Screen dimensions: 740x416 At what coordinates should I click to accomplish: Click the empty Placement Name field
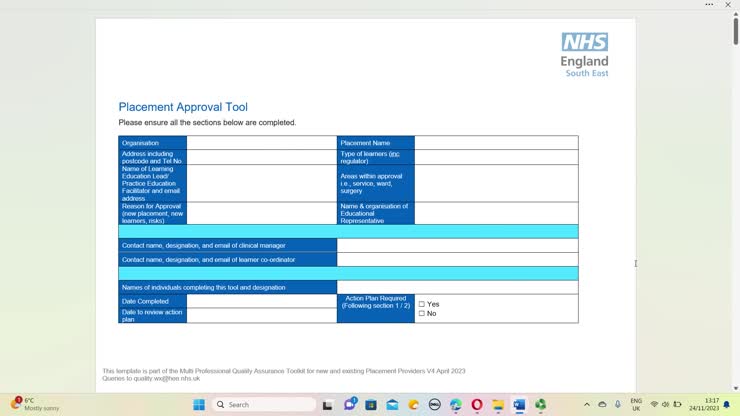(x=496, y=143)
